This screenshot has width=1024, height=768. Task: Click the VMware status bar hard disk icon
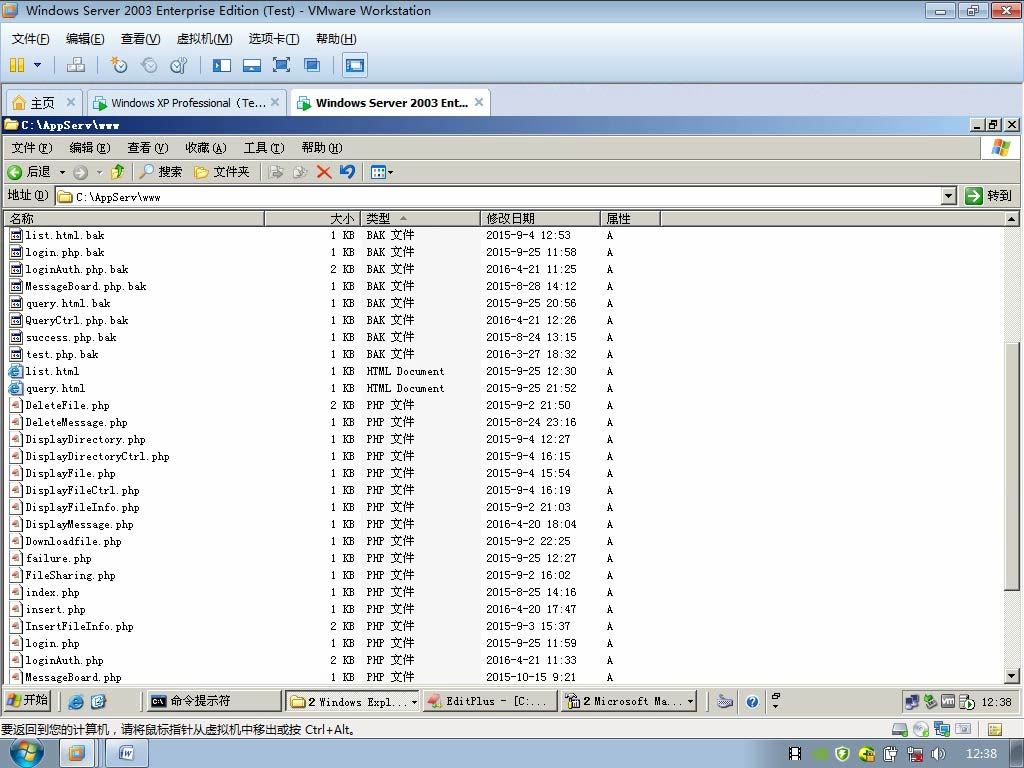(899, 729)
